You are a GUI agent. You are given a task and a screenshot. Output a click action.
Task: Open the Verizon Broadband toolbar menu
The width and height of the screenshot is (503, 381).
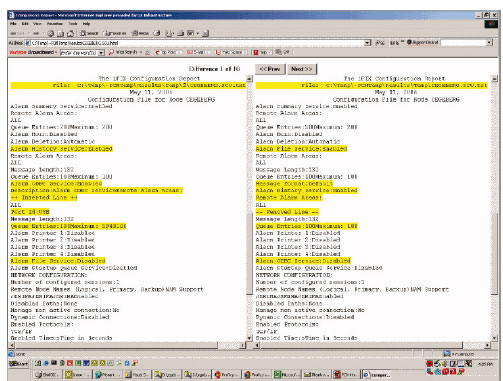[x=33, y=52]
